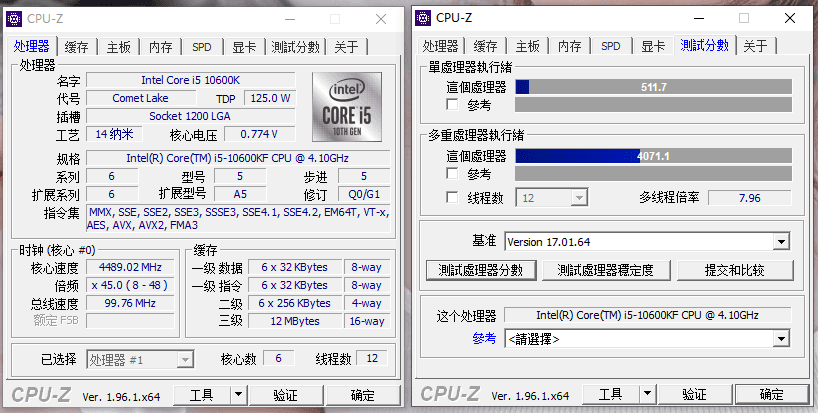Open SPD tab in left window
Viewport: 818px width, 413px height.
[201, 47]
